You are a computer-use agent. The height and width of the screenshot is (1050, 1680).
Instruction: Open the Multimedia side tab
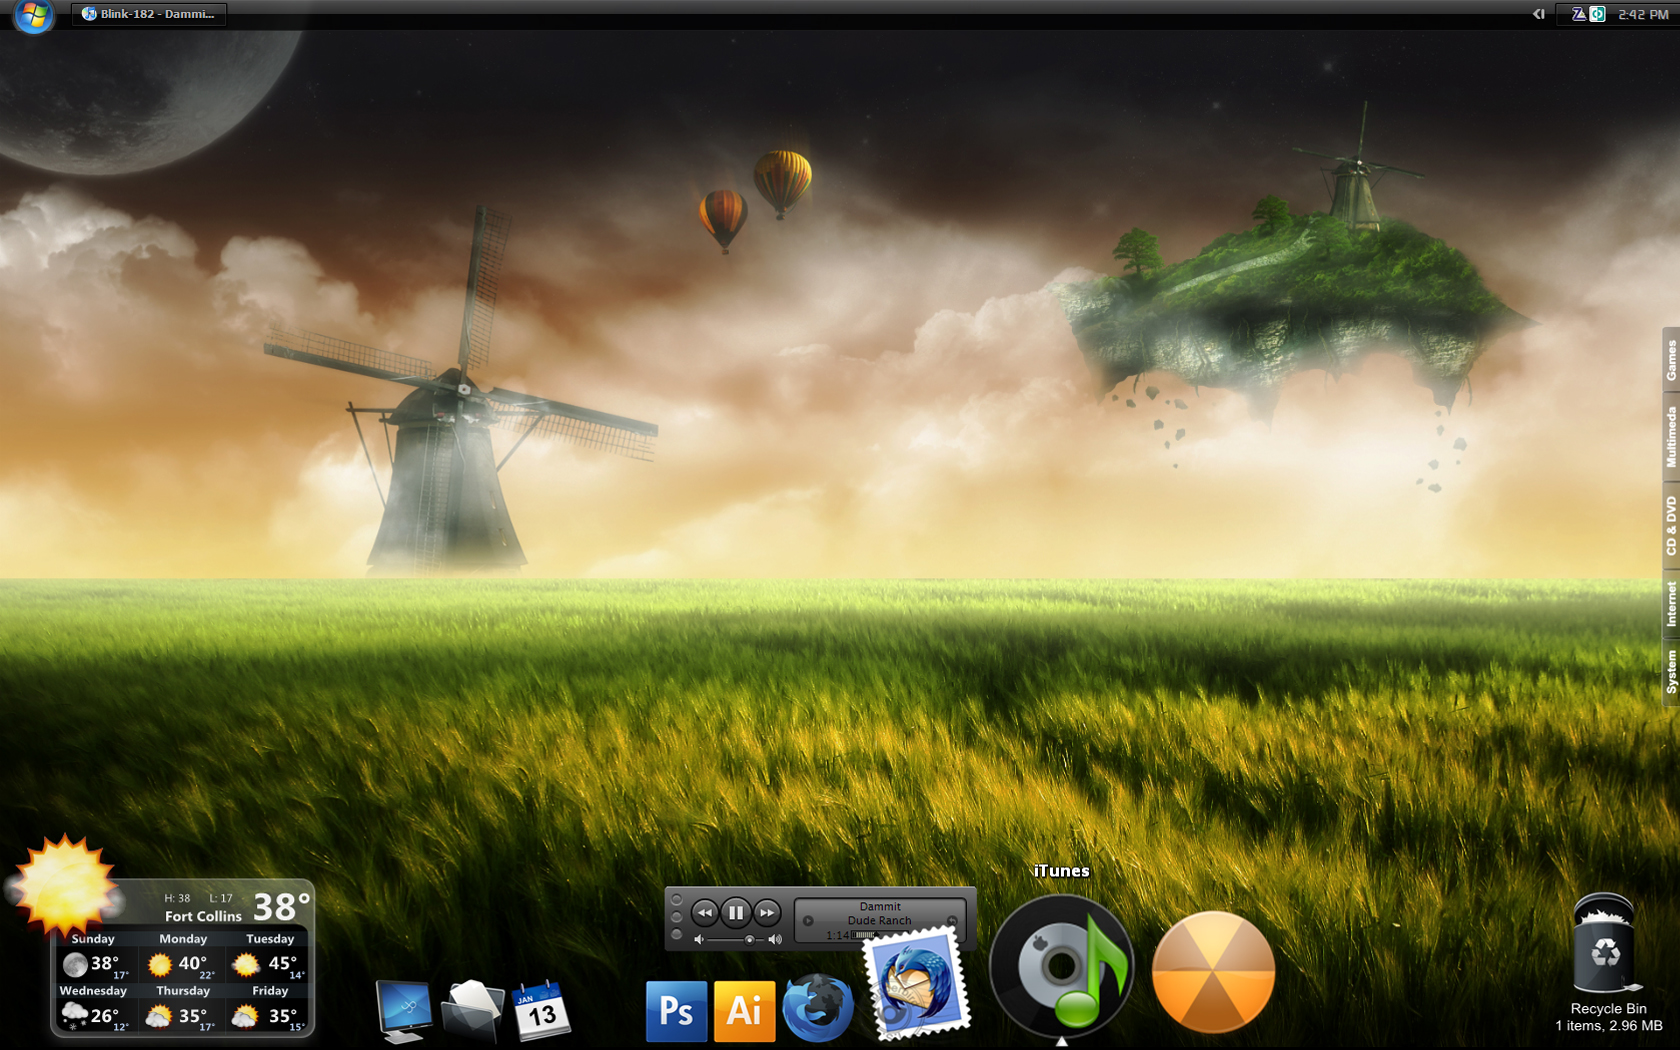point(1670,437)
